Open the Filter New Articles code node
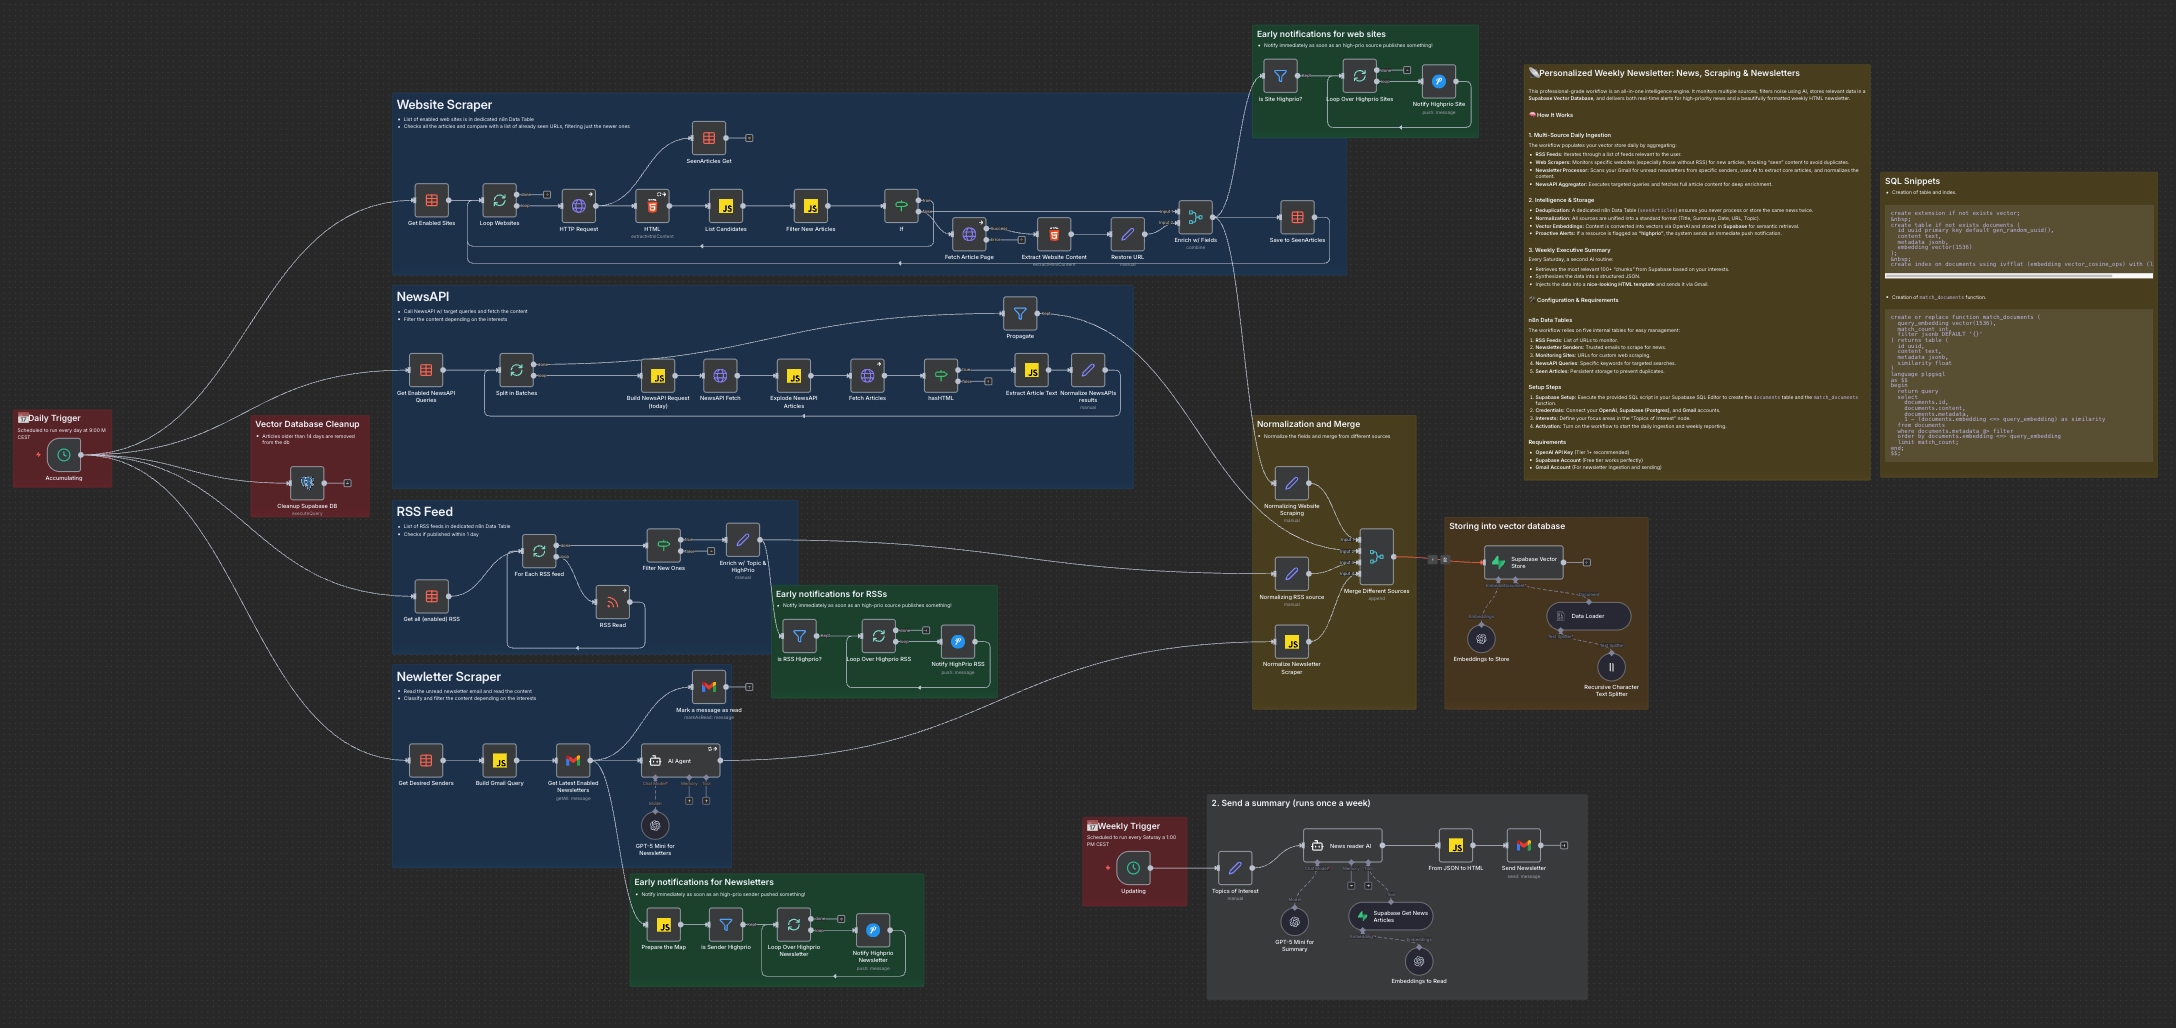Viewport: 2176px width, 1028px height. [x=811, y=206]
